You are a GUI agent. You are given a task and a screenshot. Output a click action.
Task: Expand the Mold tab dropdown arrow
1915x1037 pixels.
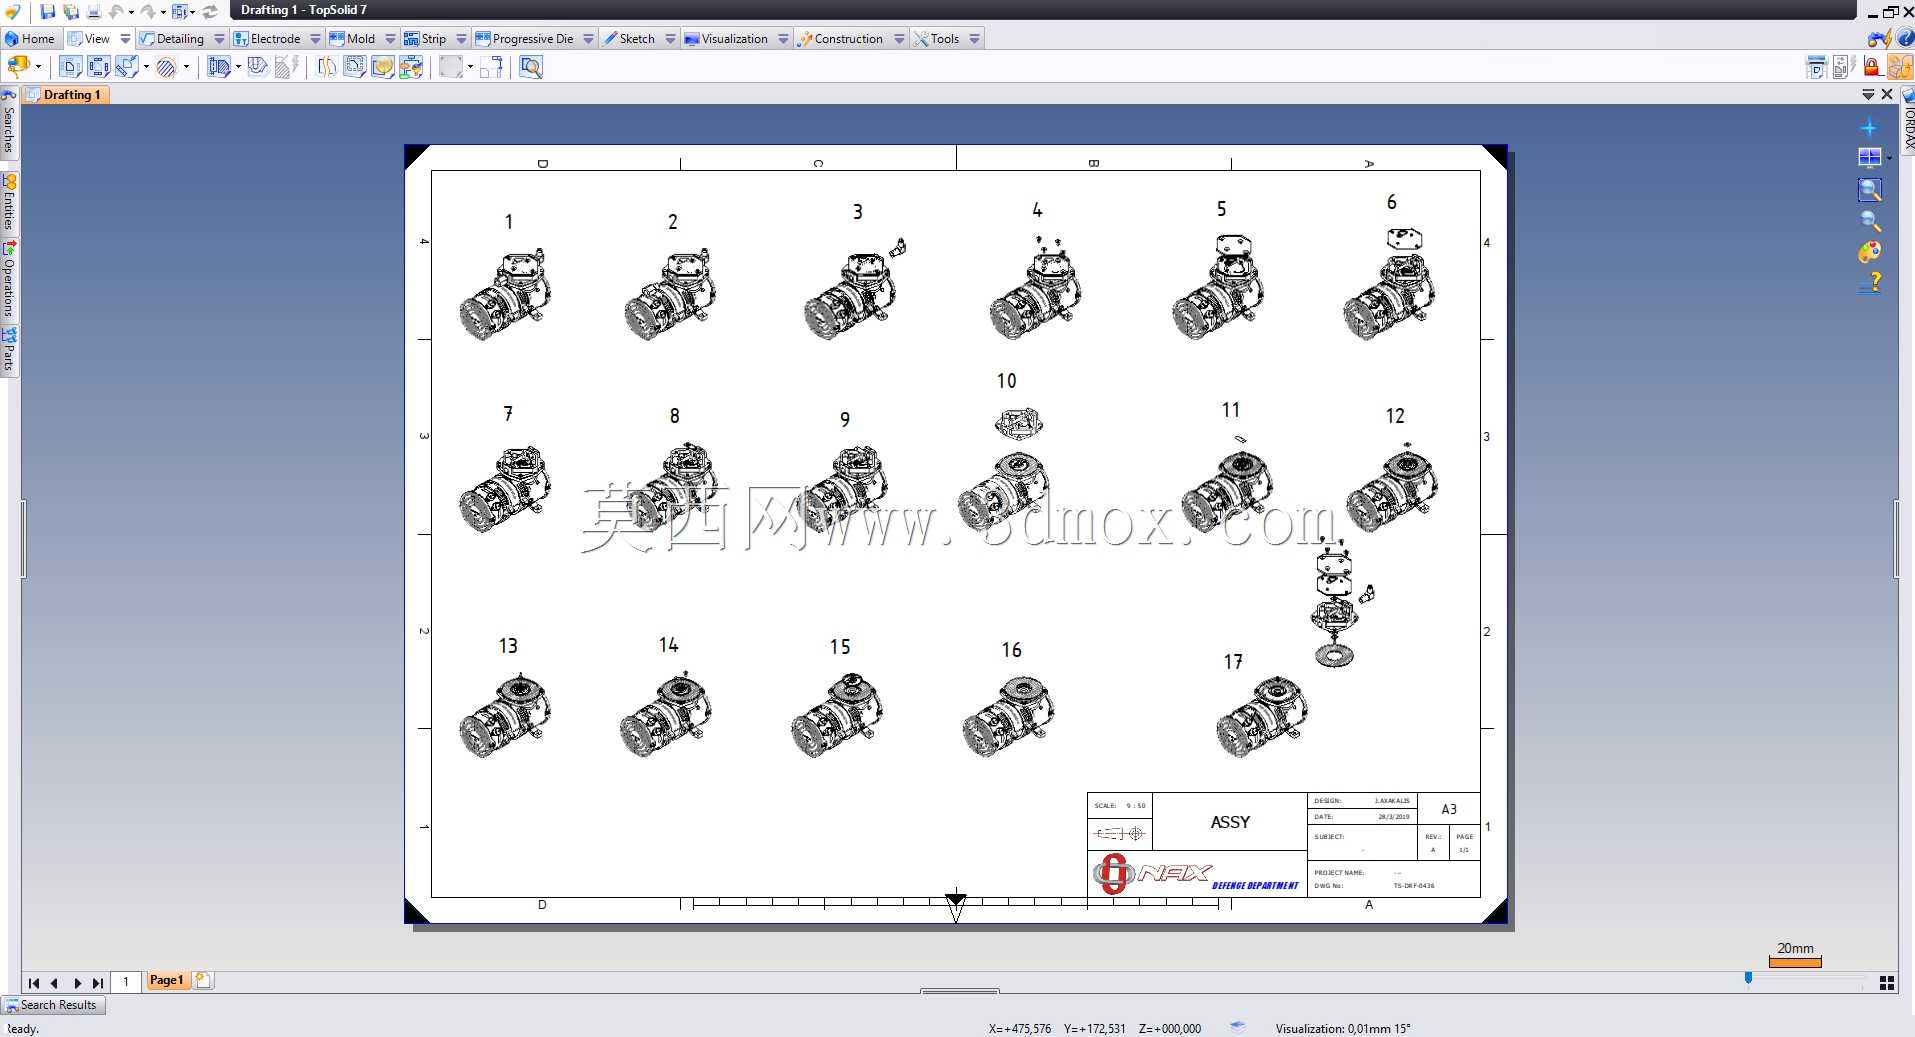tap(390, 39)
